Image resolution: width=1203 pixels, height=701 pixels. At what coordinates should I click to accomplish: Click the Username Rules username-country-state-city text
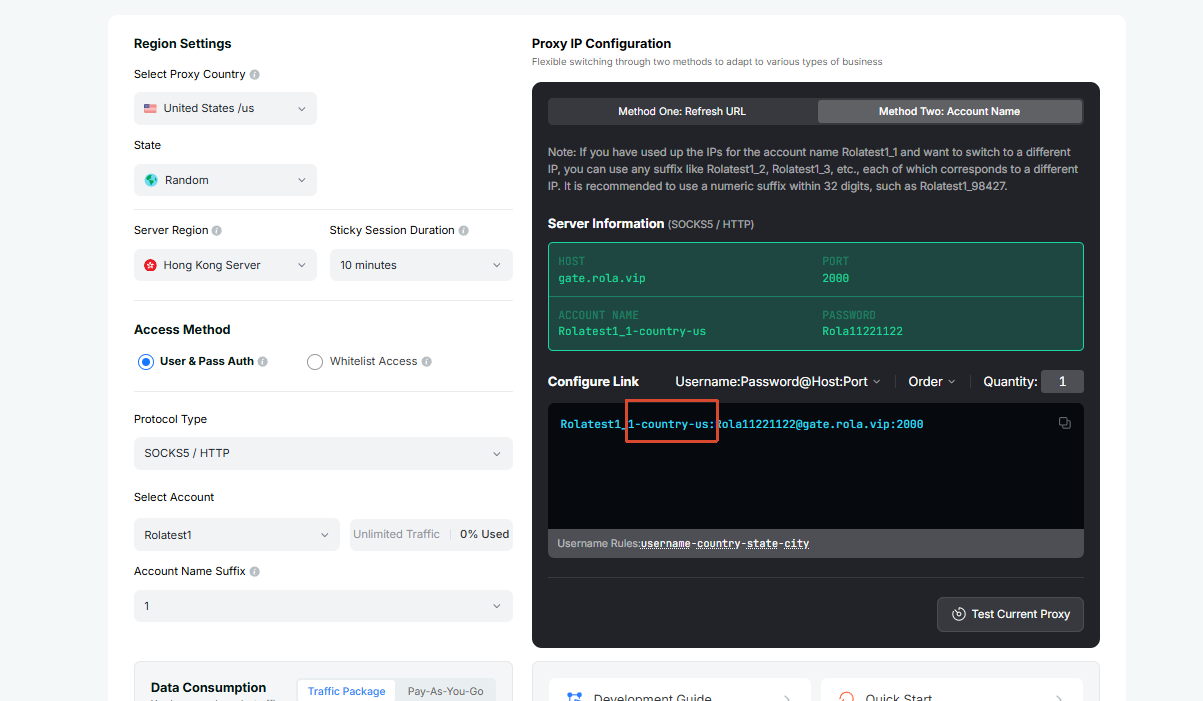tap(725, 543)
